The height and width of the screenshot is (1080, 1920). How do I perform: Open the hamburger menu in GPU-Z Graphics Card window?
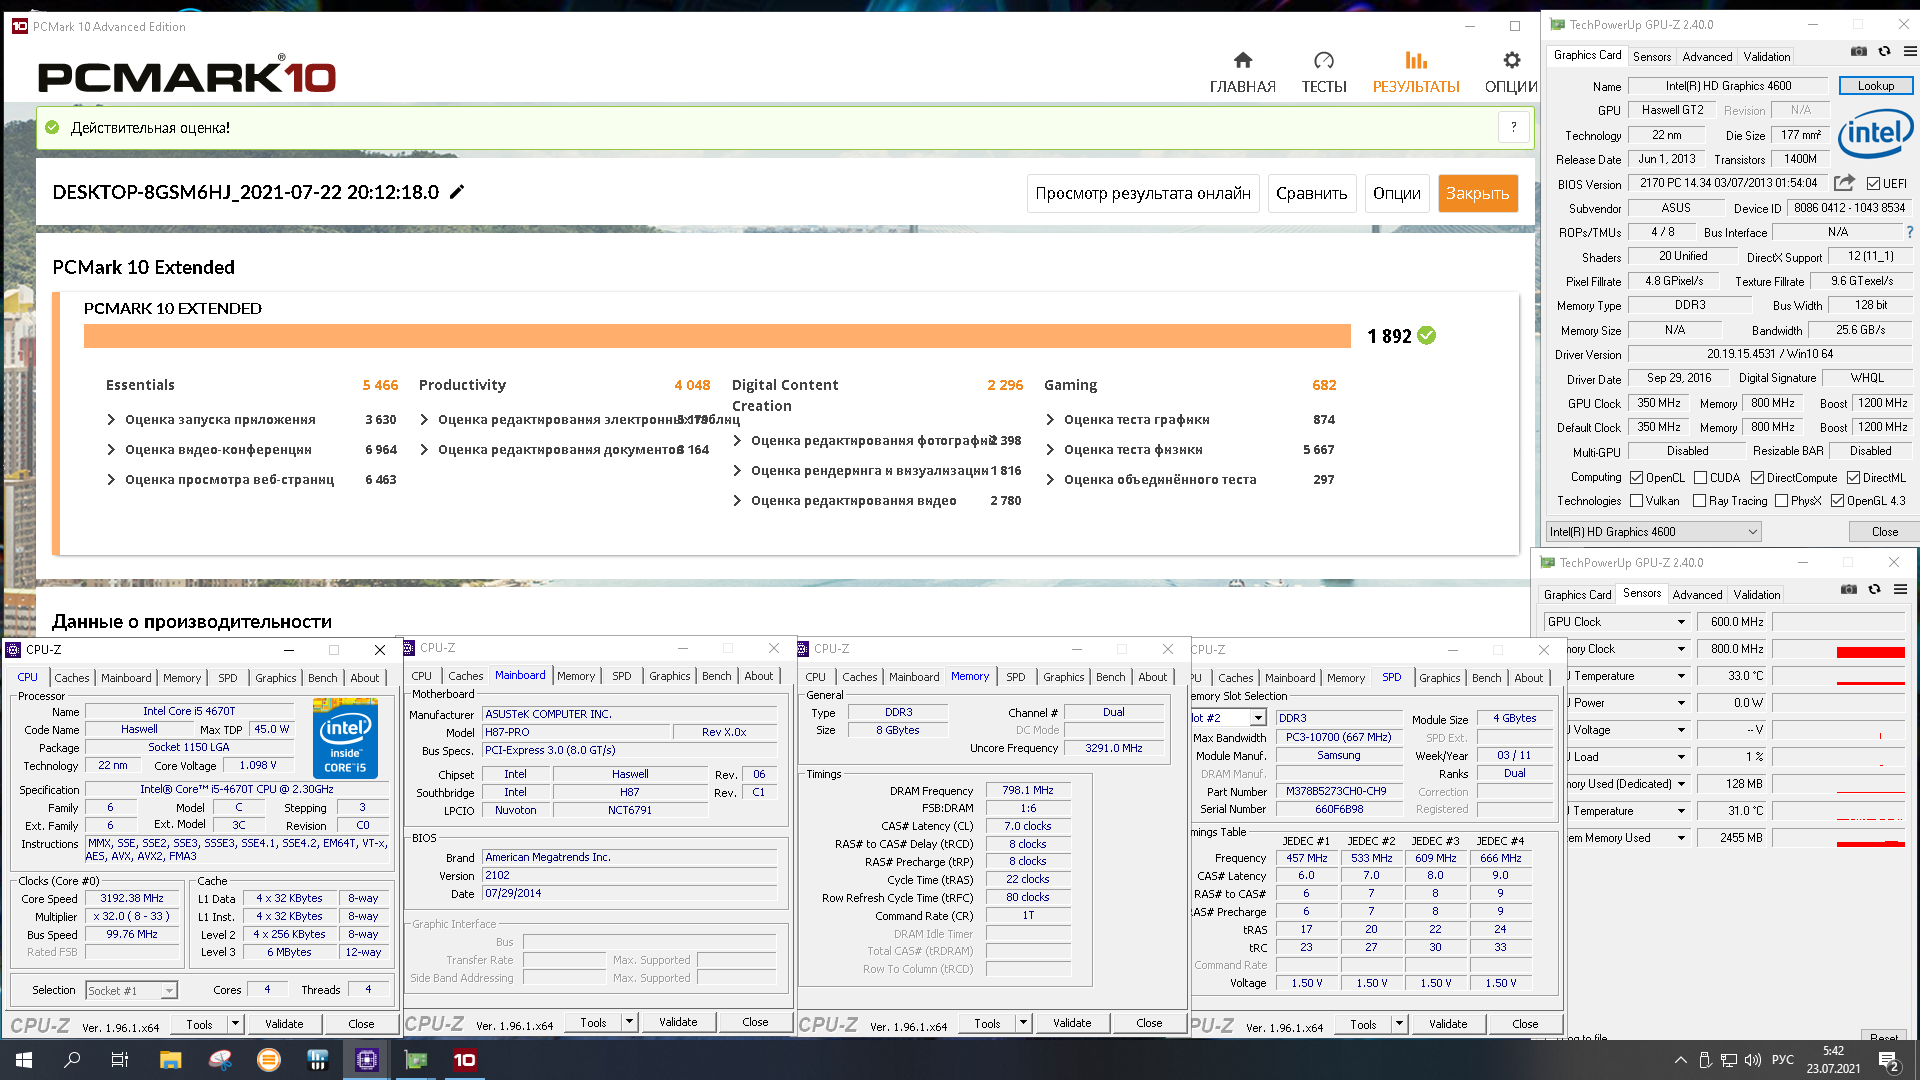pyautogui.click(x=1909, y=52)
